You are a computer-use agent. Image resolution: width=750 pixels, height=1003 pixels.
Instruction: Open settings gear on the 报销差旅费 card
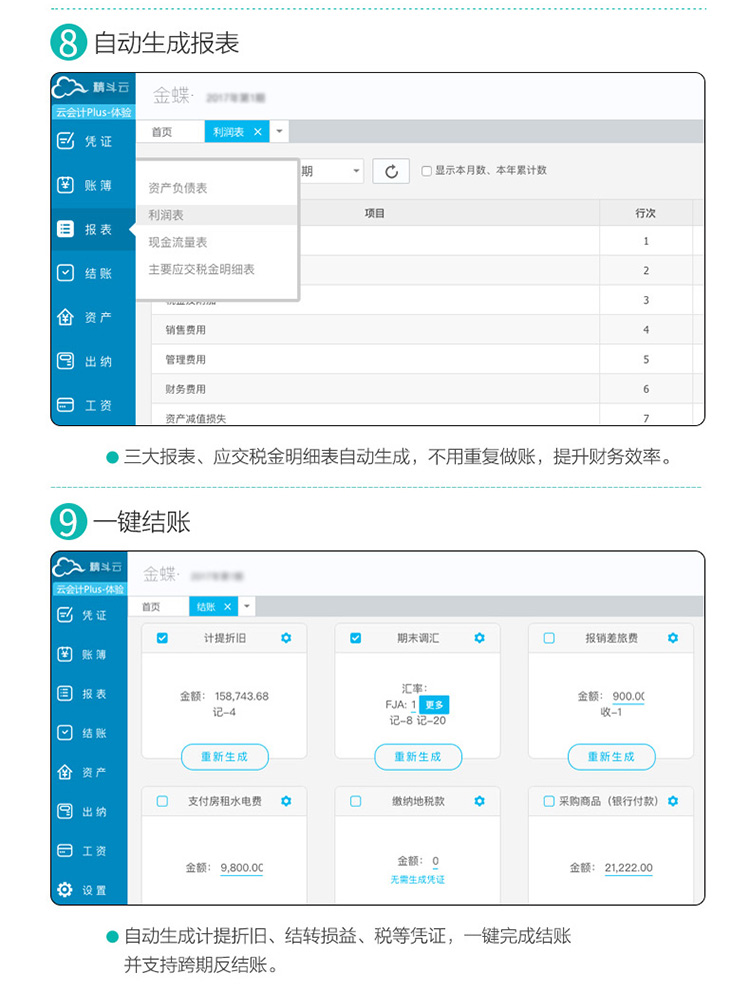(673, 638)
